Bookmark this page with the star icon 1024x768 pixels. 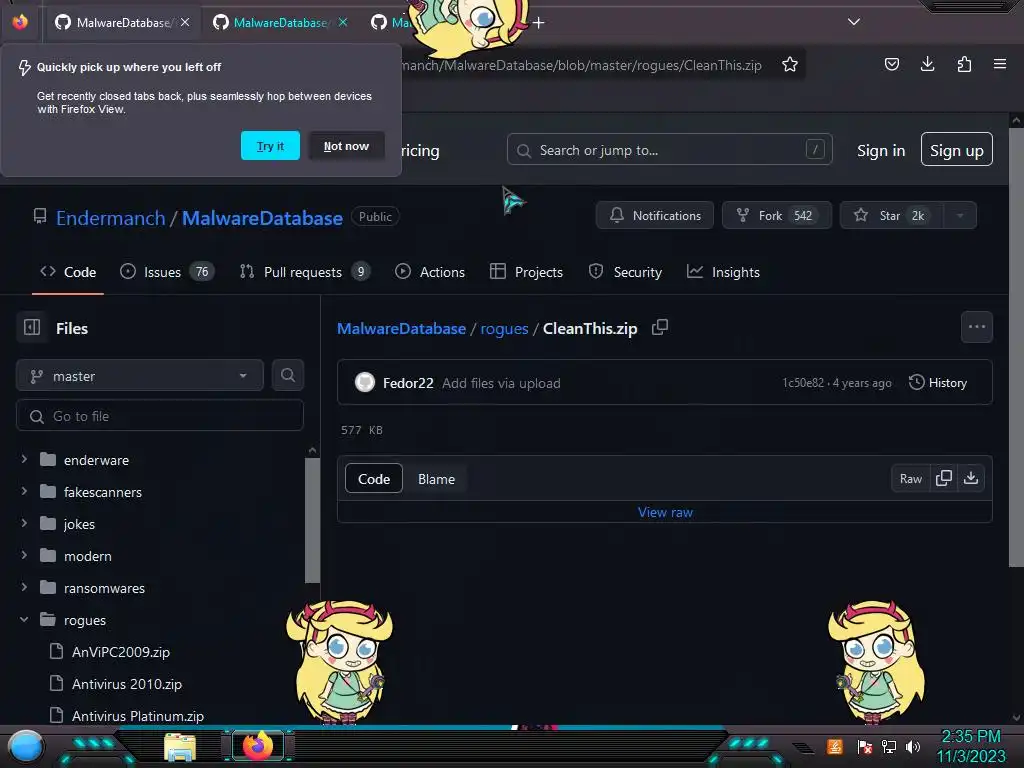coord(790,65)
